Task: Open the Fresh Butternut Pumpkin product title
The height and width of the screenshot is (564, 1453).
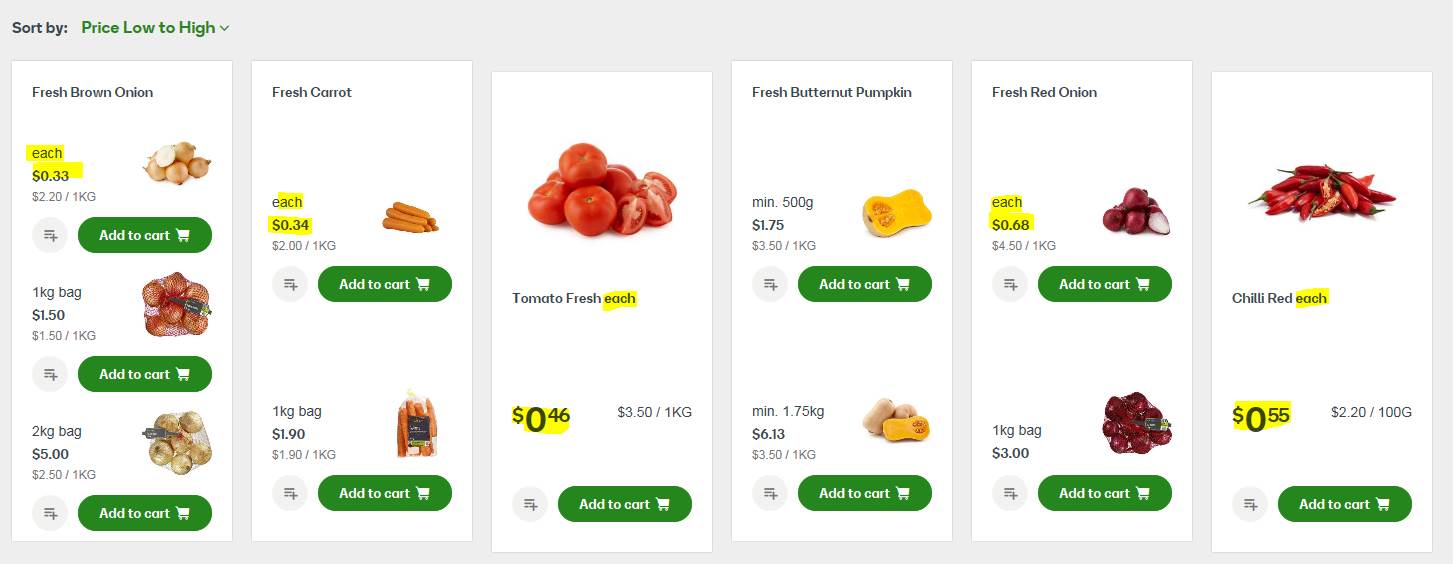Action: [x=832, y=92]
